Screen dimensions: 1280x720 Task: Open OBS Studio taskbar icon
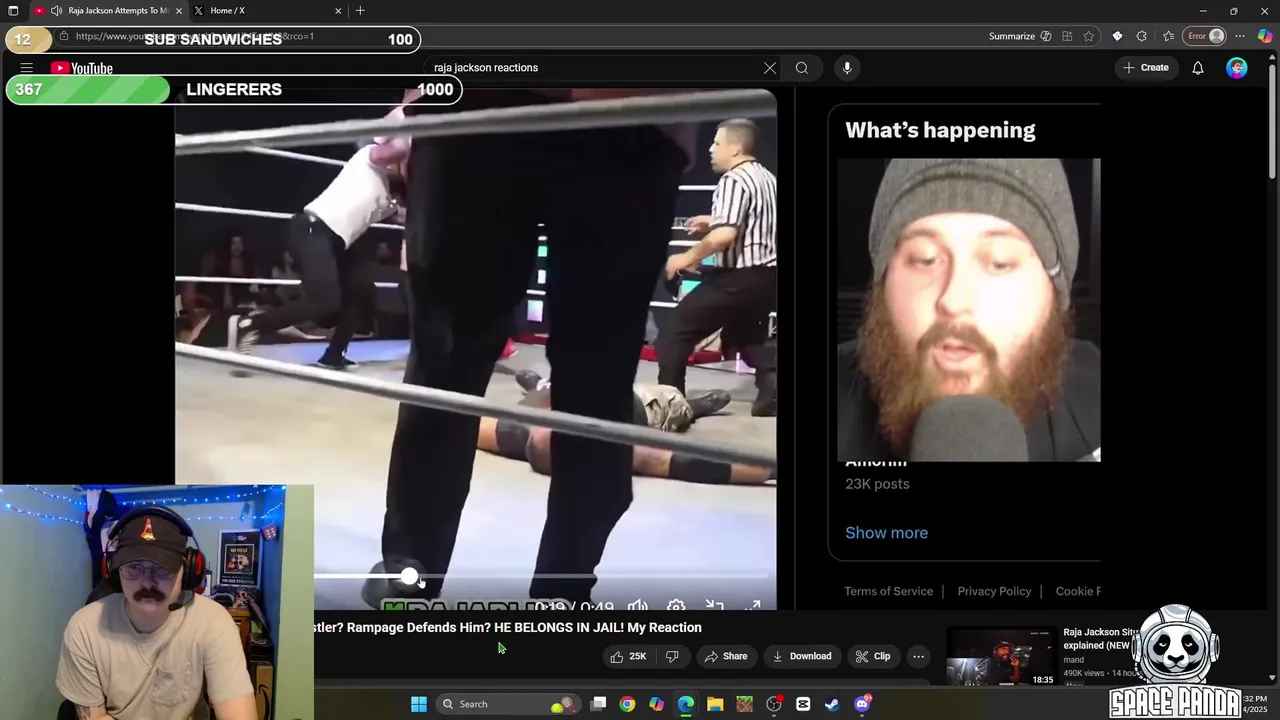coord(774,704)
